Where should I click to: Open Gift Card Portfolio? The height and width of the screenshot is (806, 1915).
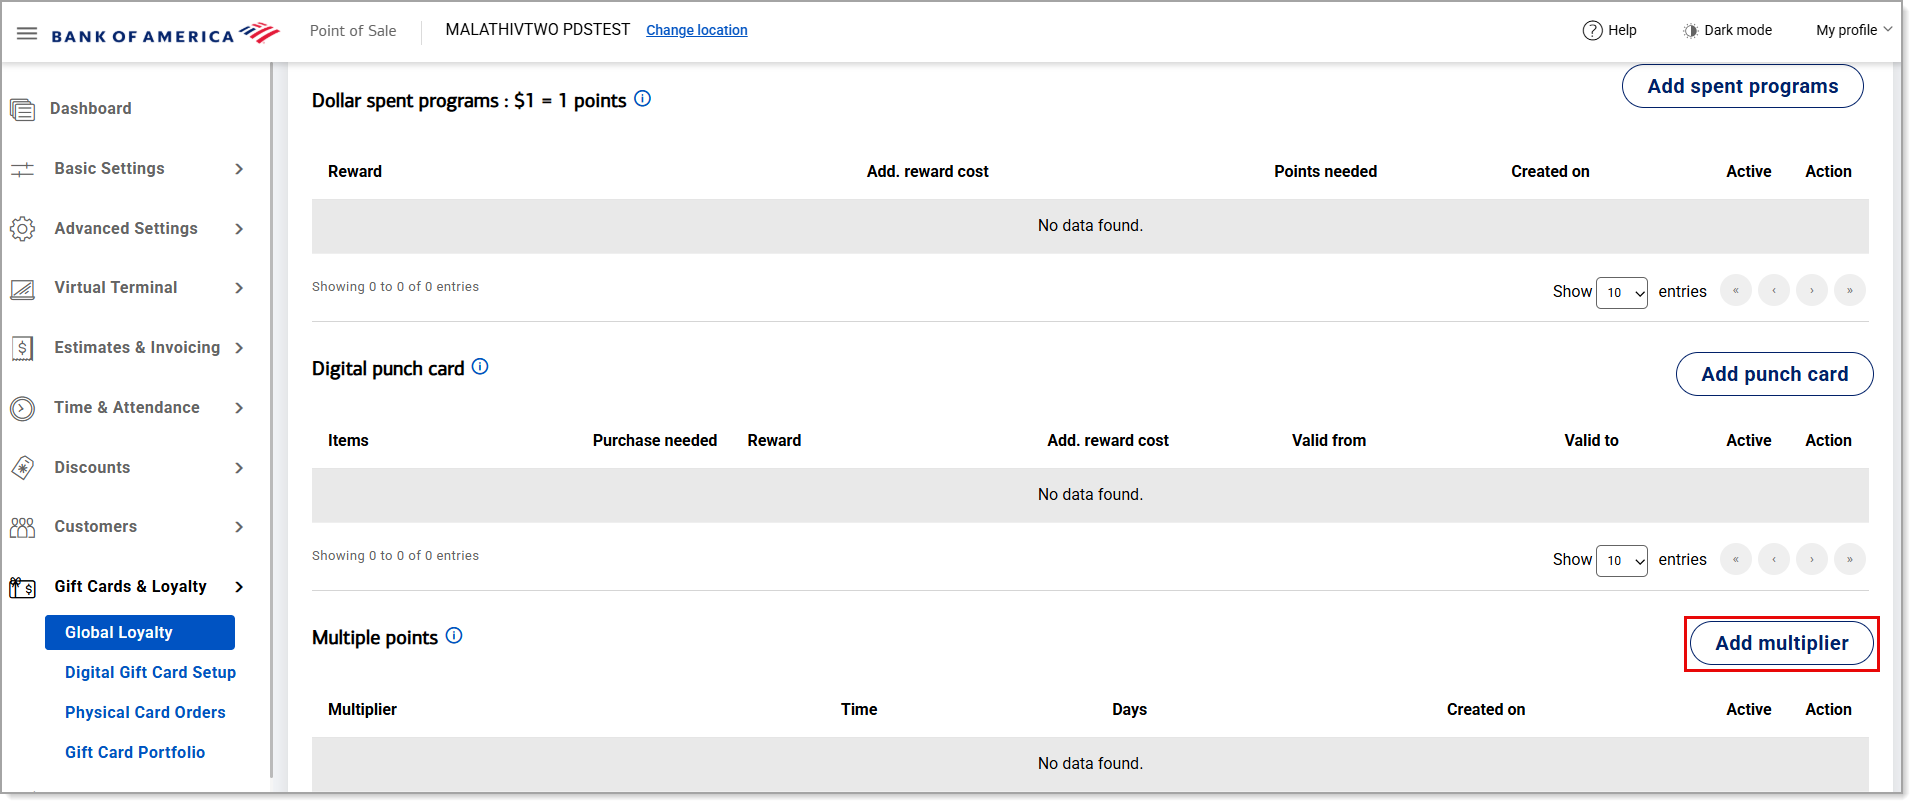(135, 752)
